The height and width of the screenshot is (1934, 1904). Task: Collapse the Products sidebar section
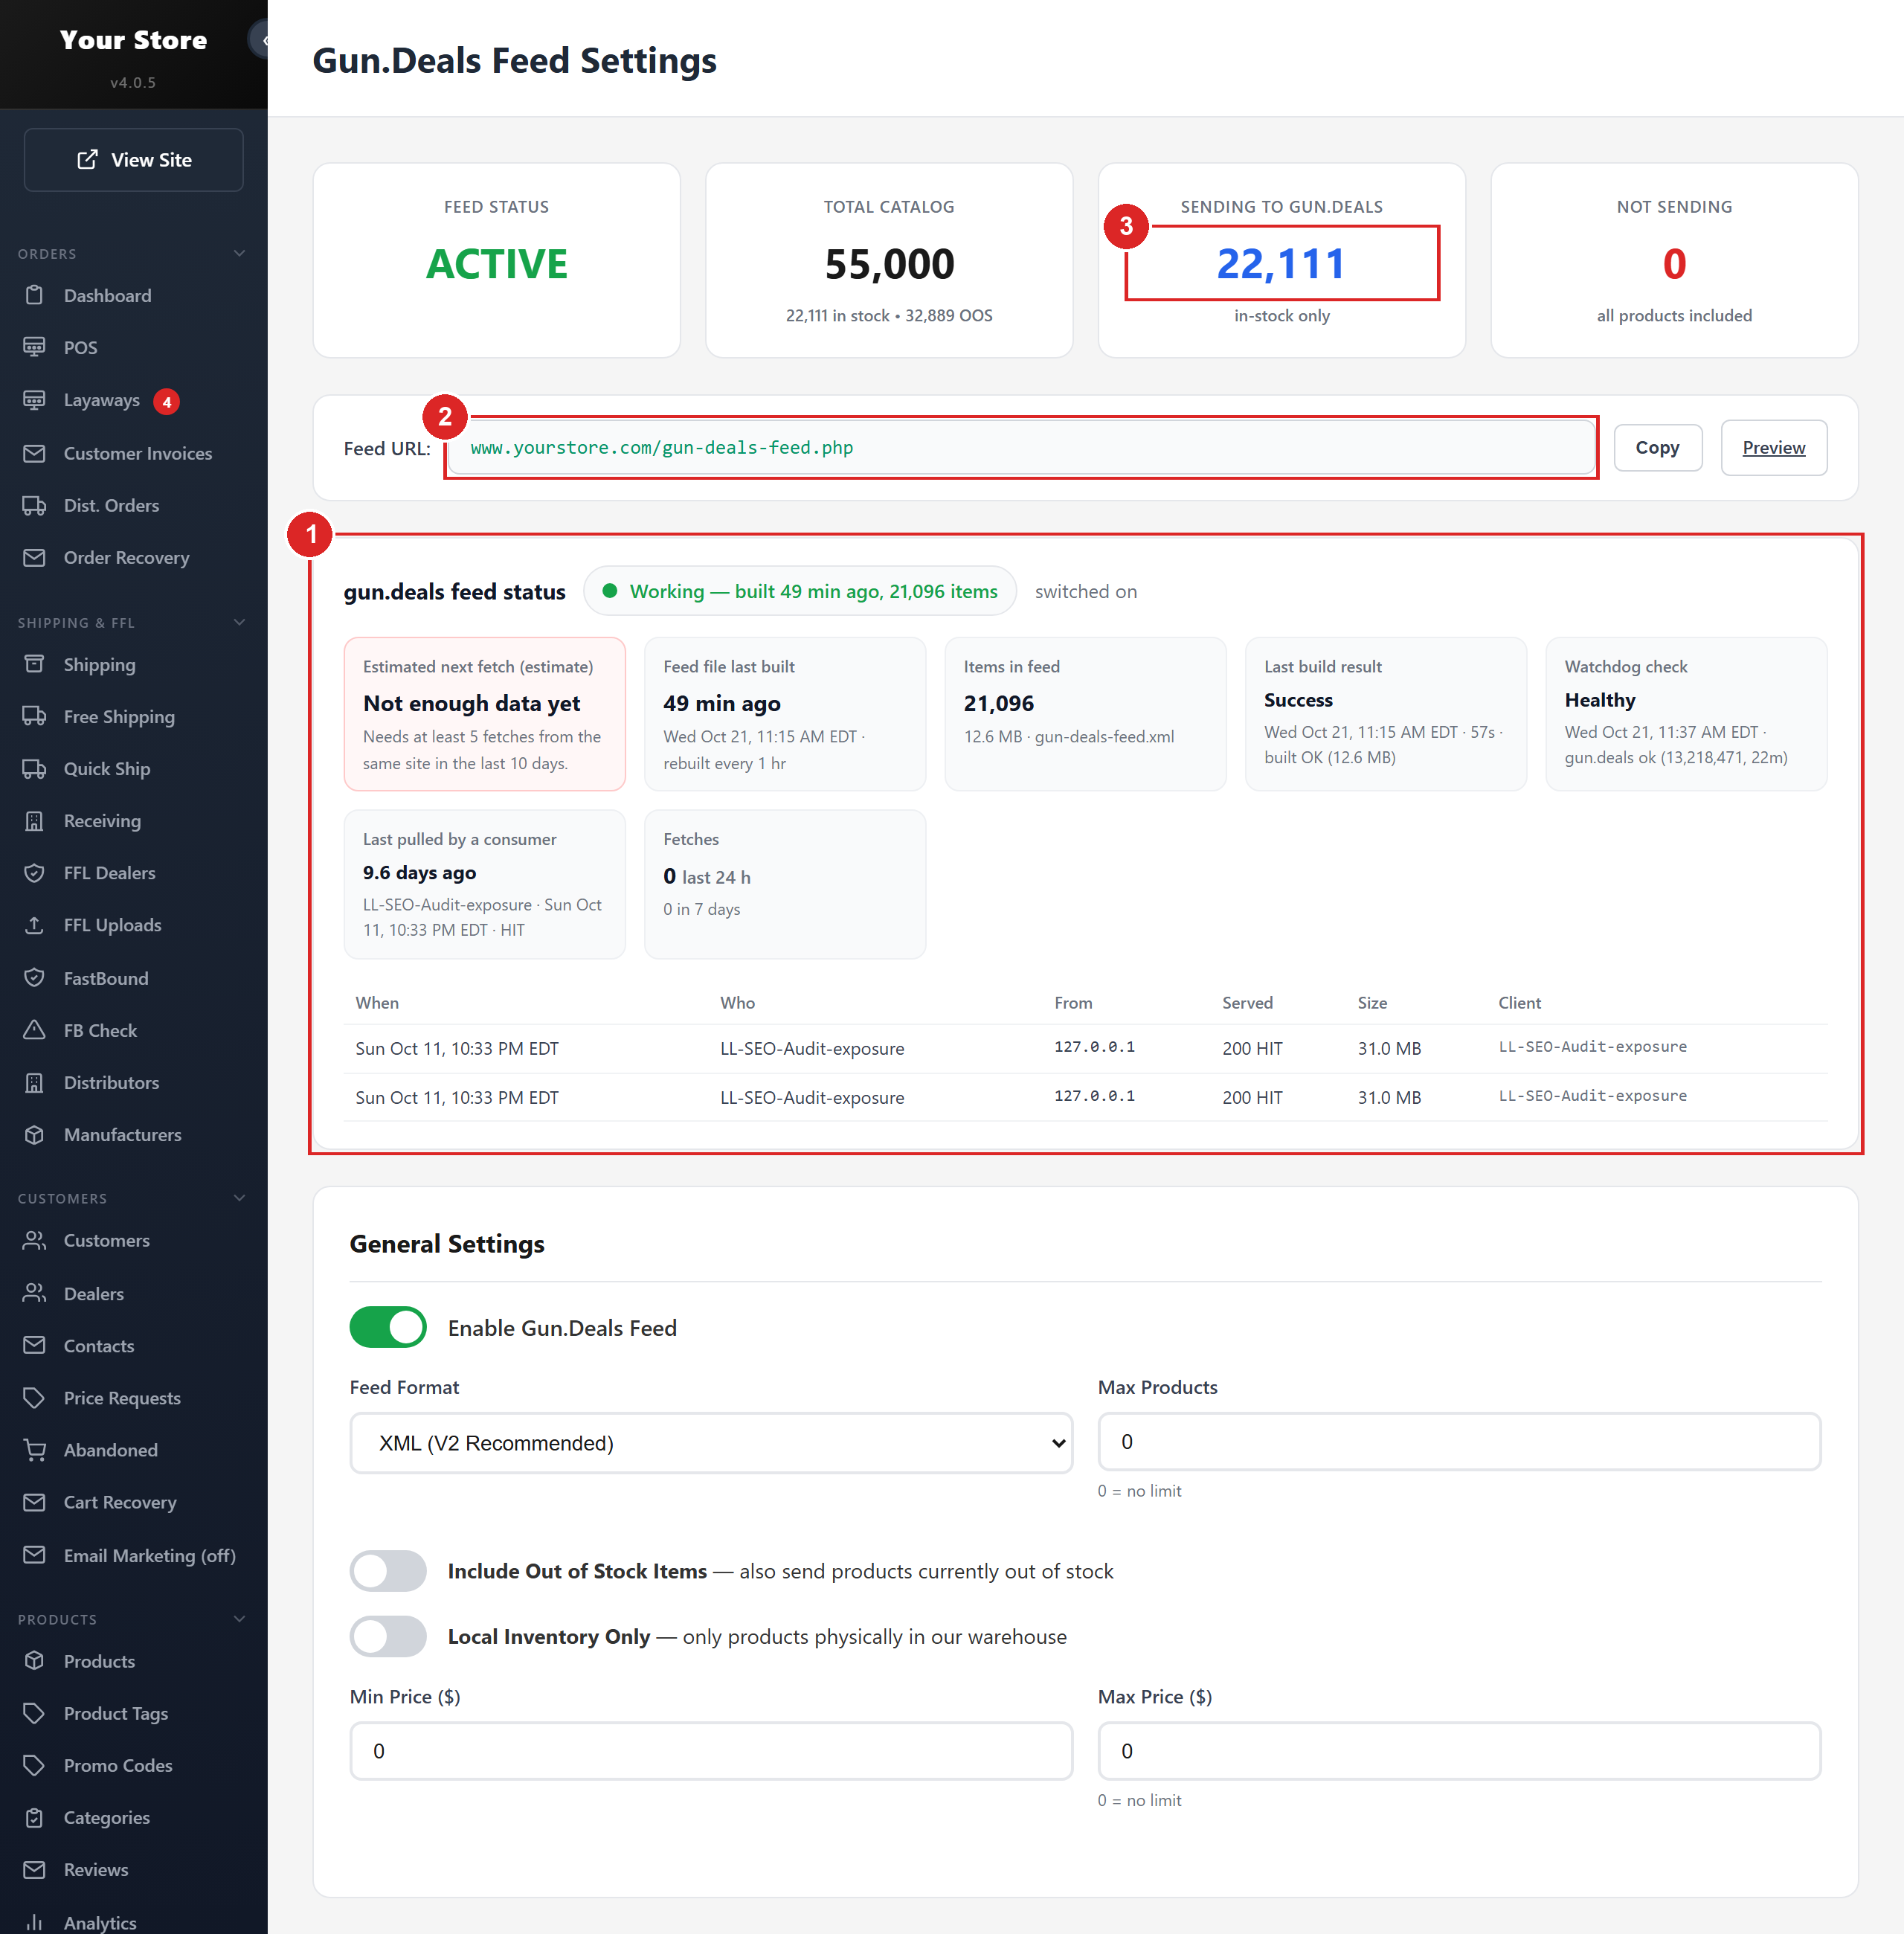point(239,1619)
